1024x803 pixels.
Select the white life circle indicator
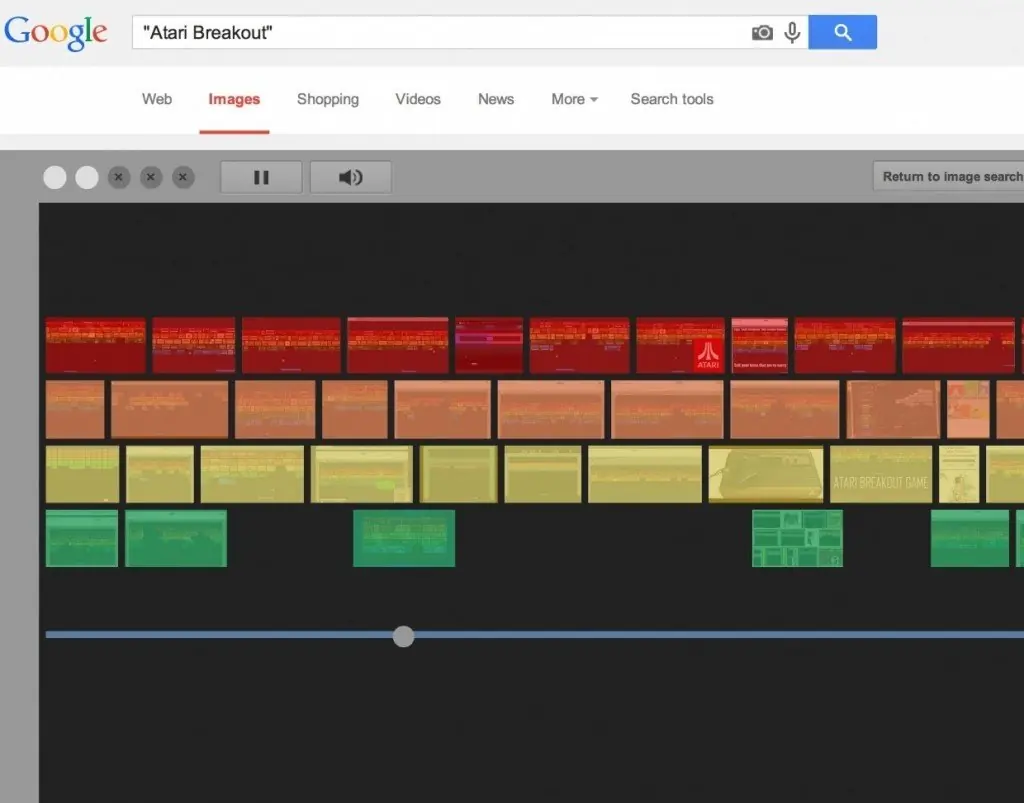(x=55, y=177)
